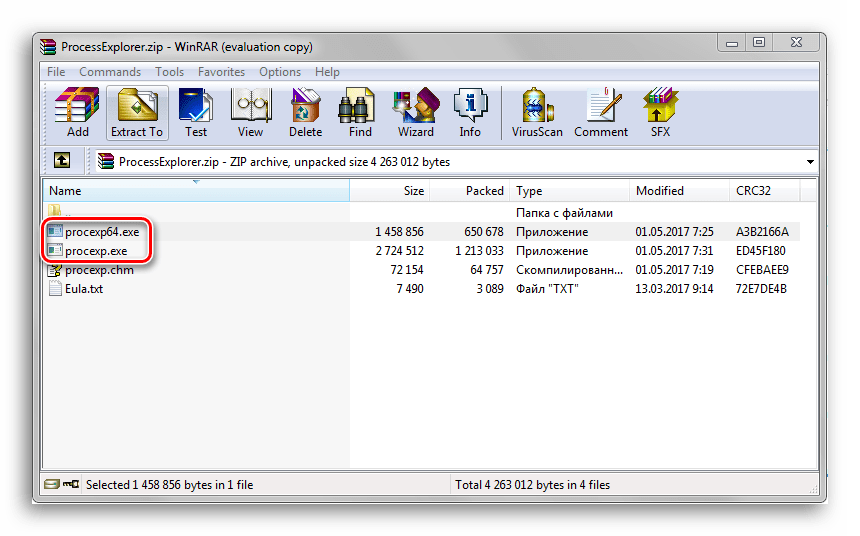This screenshot has height=536, width=860.
Task: Click the Extract To toolbar icon
Action: point(137,112)
